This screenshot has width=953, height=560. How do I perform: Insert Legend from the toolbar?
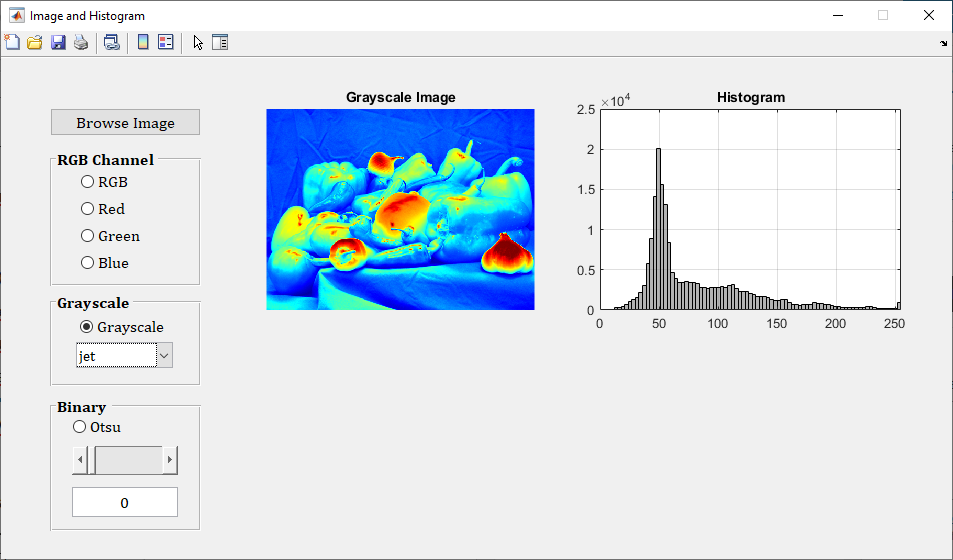(x=166, y=42)
